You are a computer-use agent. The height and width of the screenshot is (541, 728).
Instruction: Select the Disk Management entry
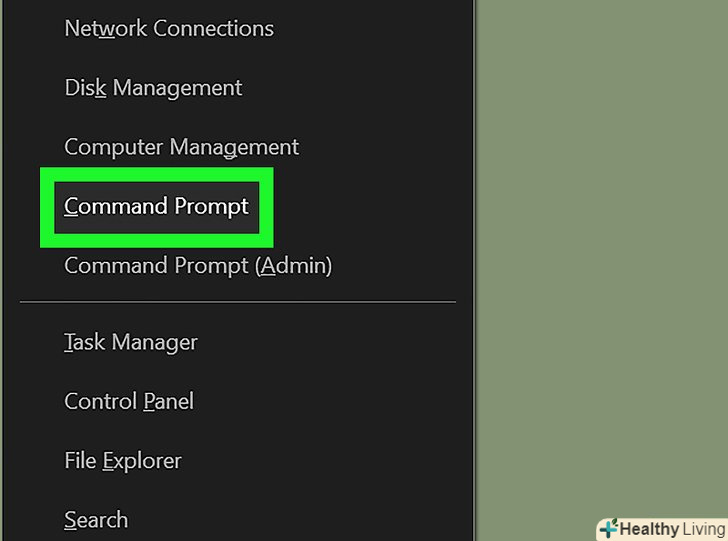(153, 88)
